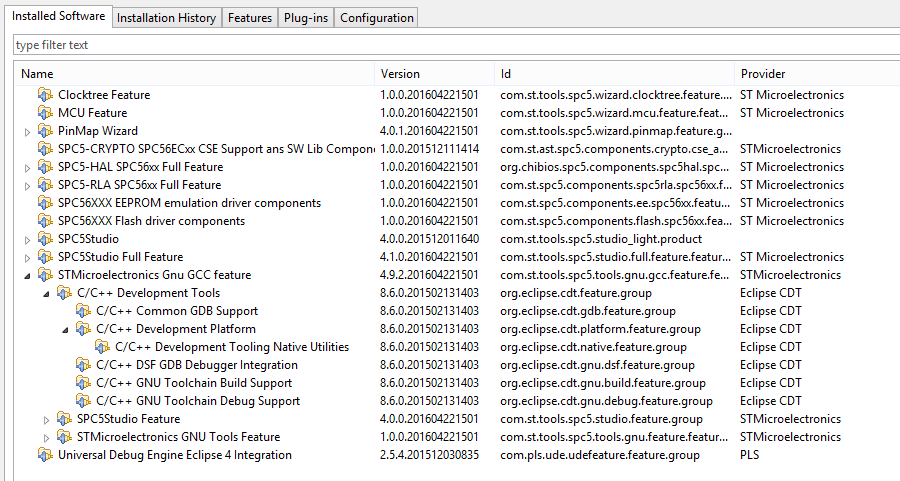This screenshot has height=481, width=900.
Task: Click the com.st.tools.spc5.studio_light.product id
Action: click(601, 239)
